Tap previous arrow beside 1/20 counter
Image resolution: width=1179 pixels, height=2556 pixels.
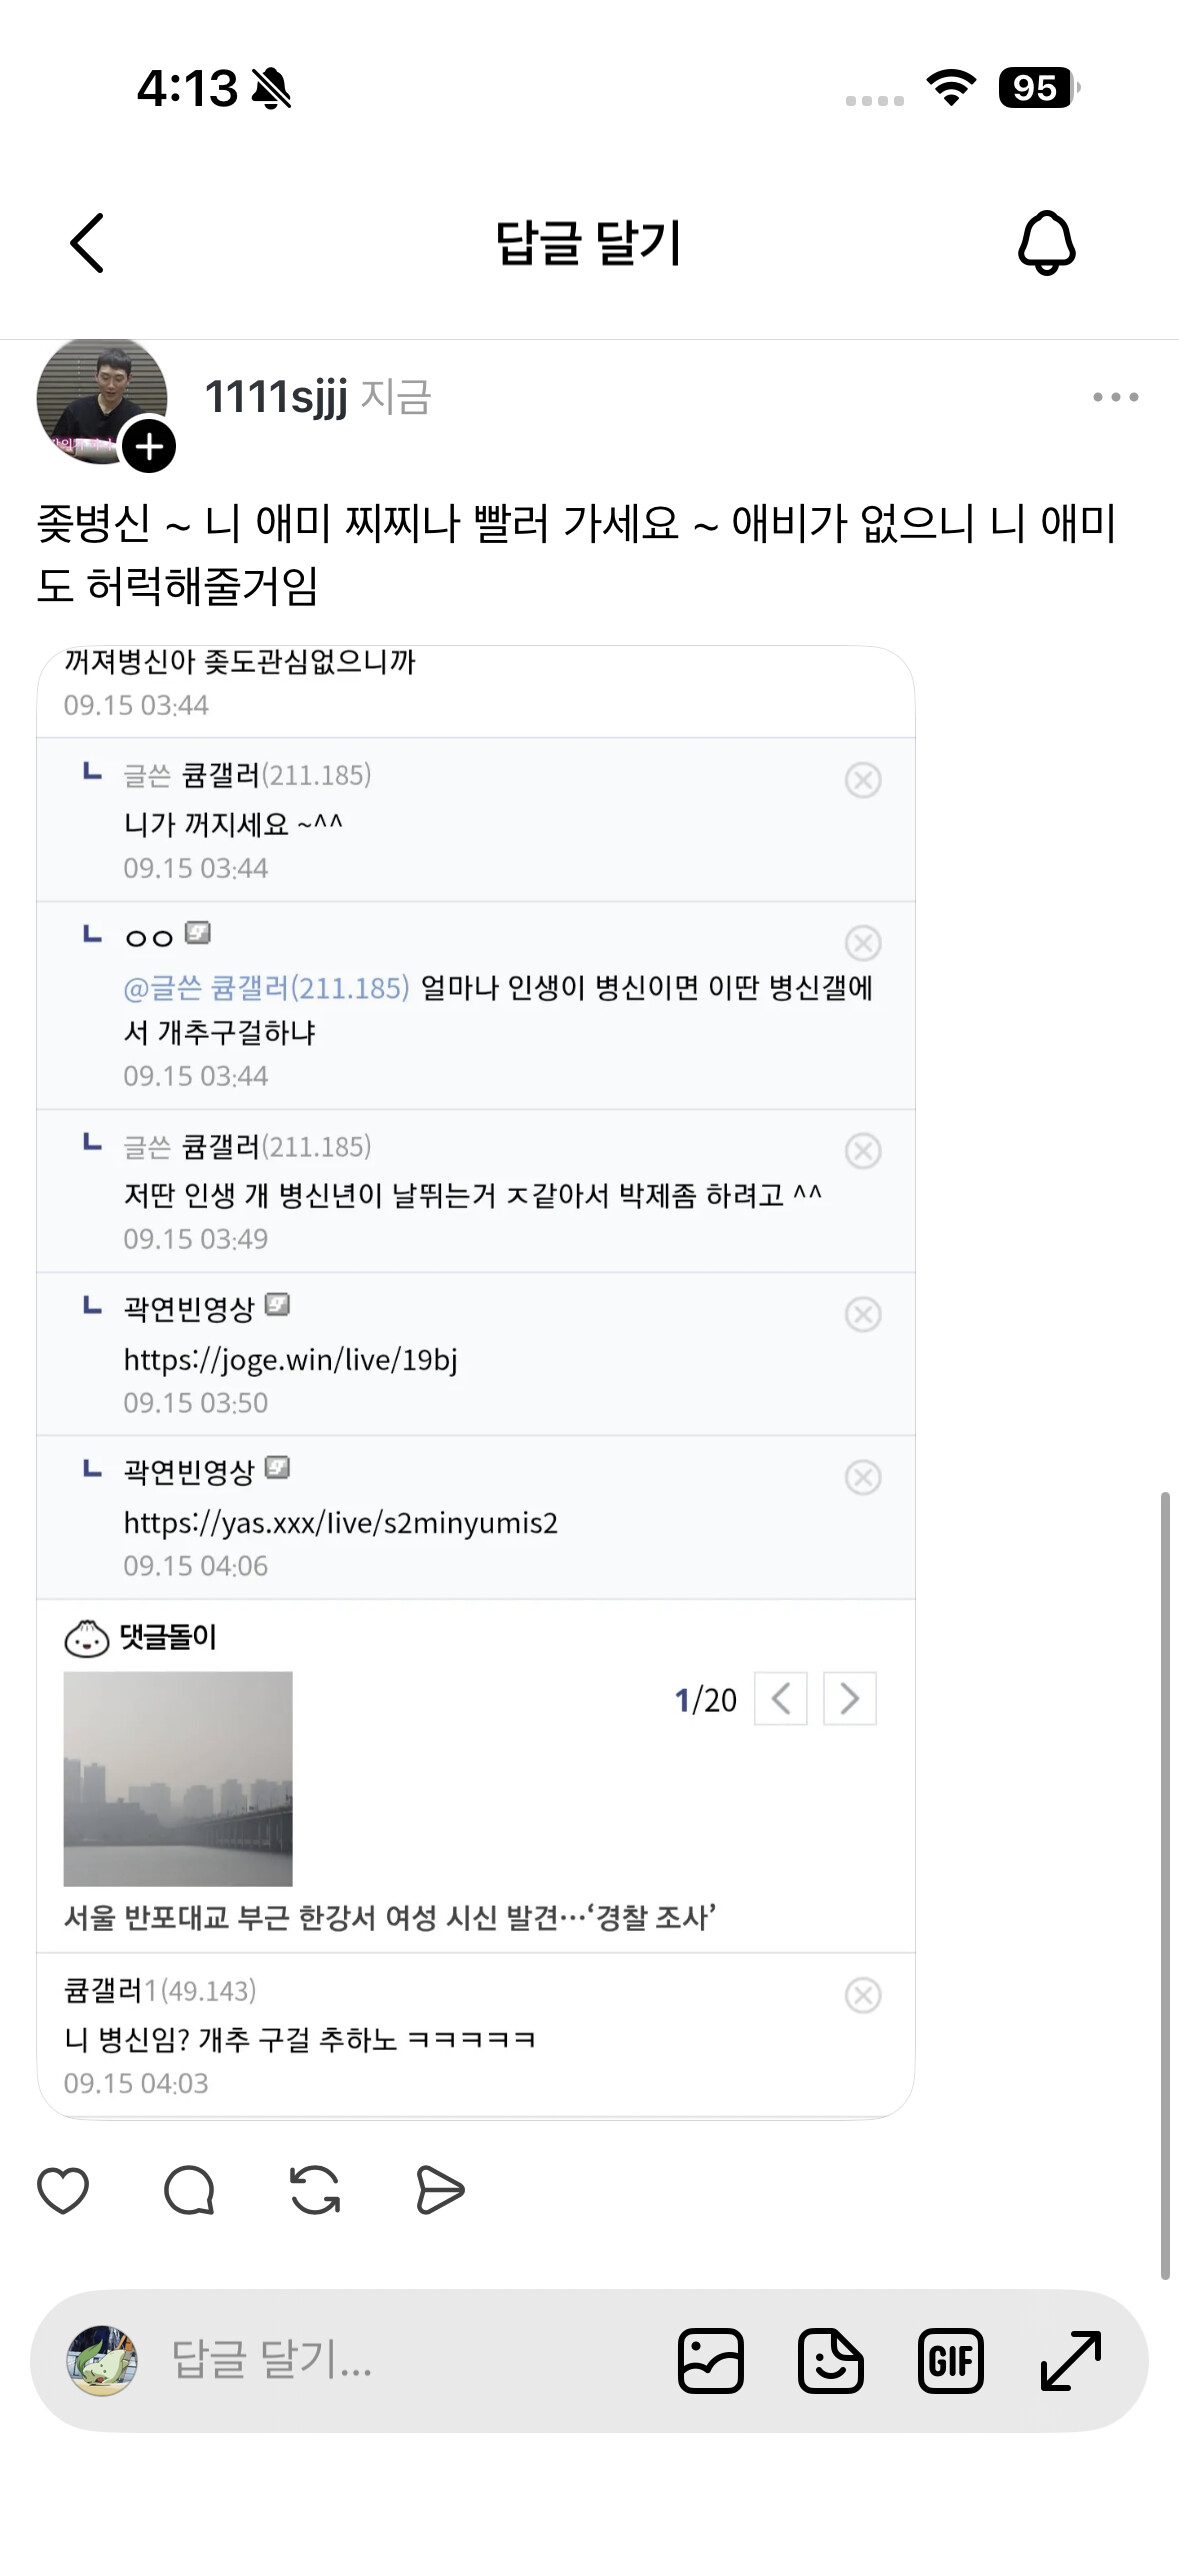pos(781,1698)
